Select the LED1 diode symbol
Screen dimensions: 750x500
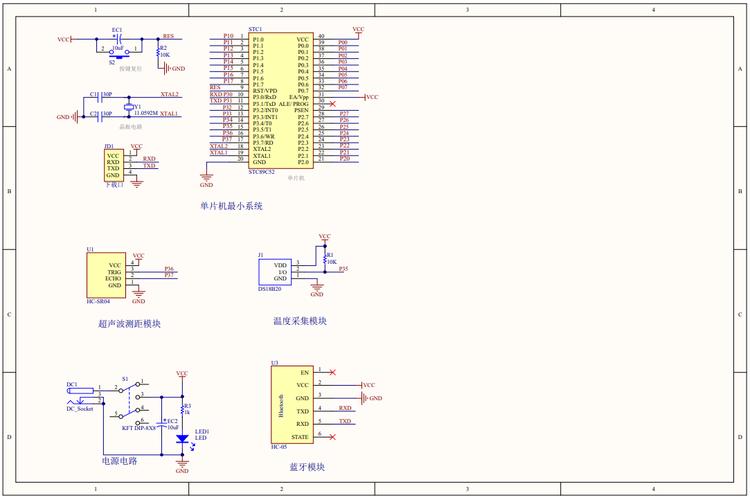pos(182,439)
